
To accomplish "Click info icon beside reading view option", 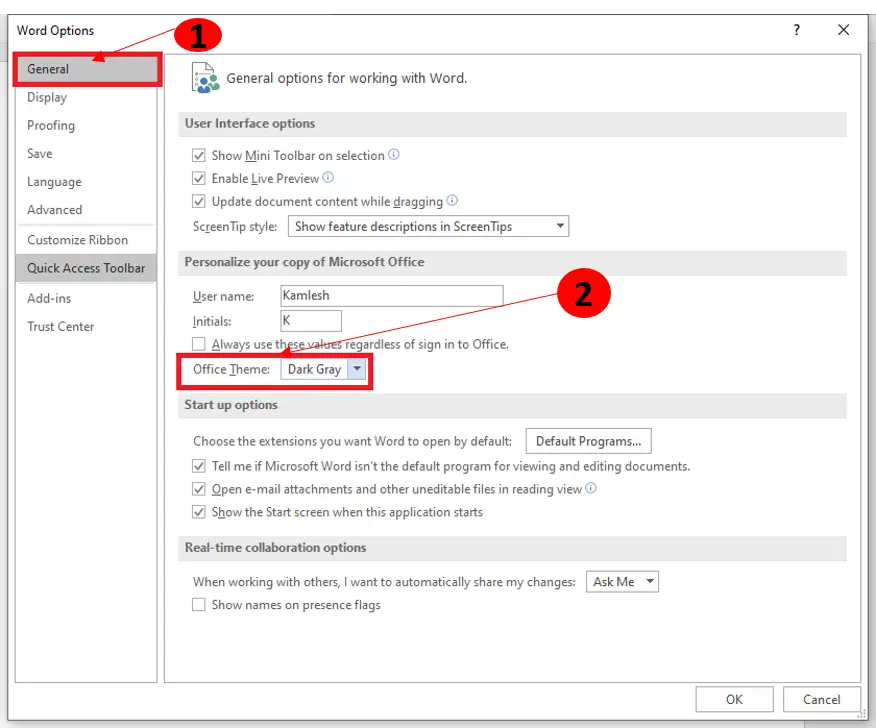I will click(591, 488).
